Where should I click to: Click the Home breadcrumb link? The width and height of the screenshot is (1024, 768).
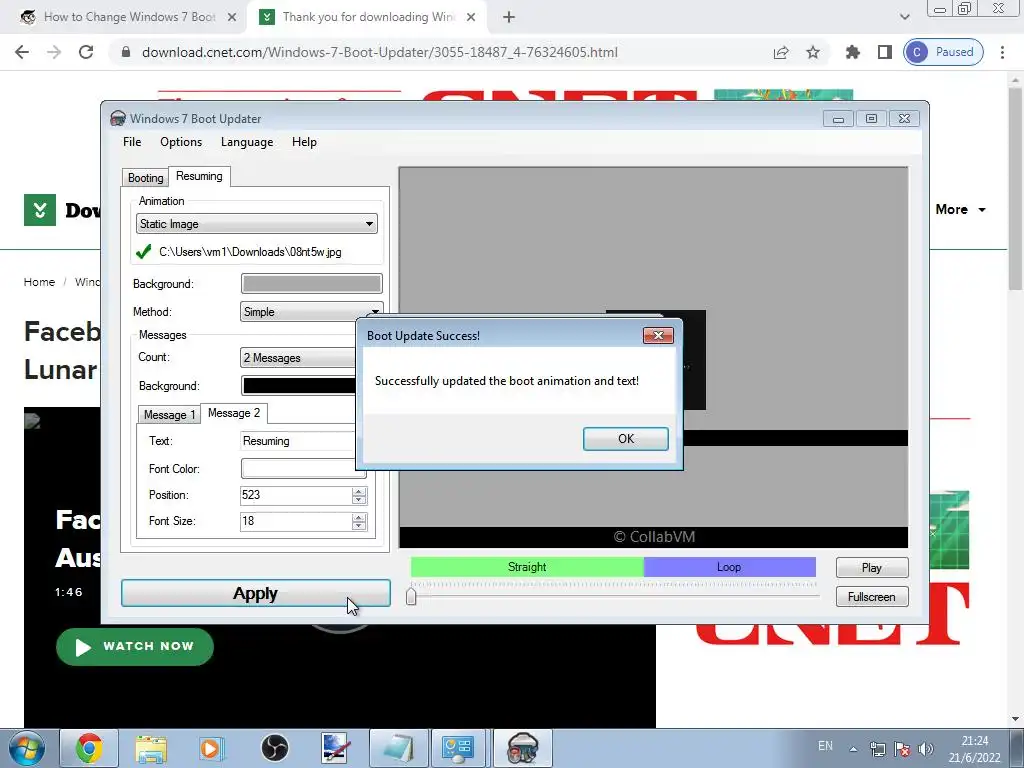click(x=39, y=282)
